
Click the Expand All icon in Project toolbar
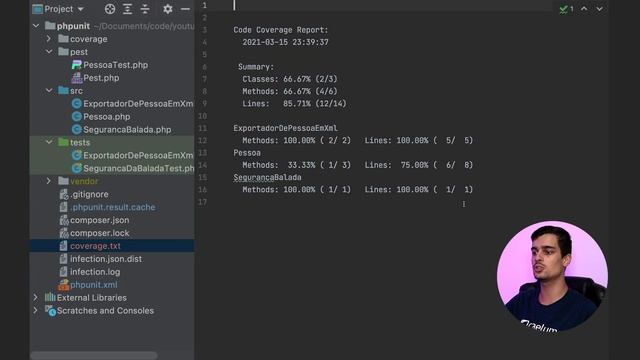(x=127, y=9)
